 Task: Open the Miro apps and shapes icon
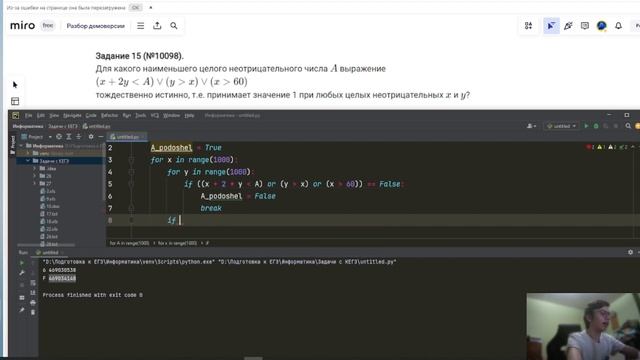point(528,26)
